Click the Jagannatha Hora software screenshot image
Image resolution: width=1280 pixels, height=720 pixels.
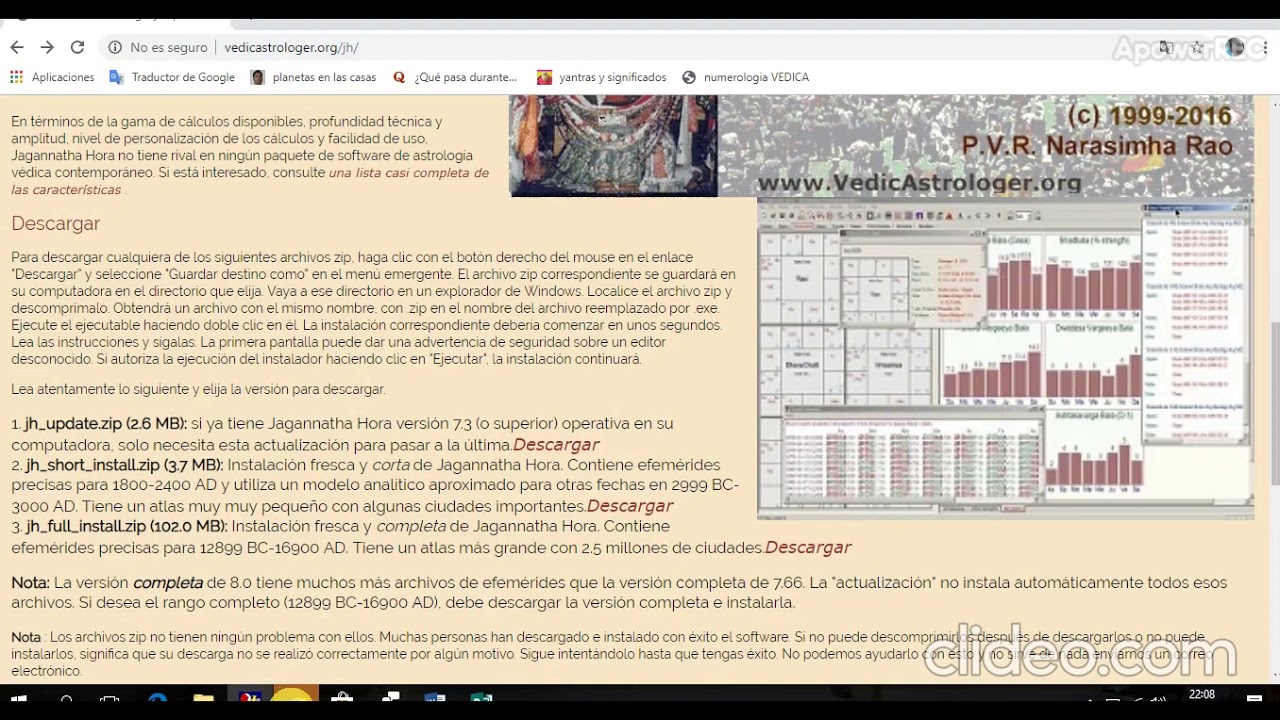point(1005,359)
